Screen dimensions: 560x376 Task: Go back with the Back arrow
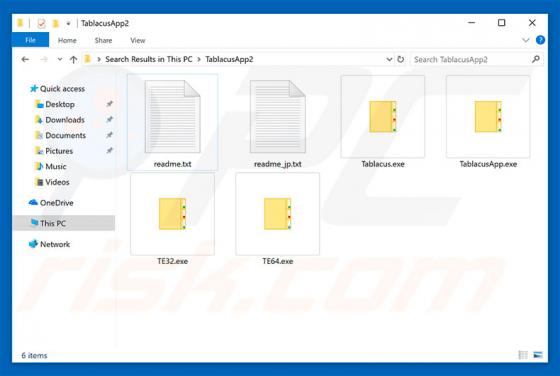pos(25,59)
